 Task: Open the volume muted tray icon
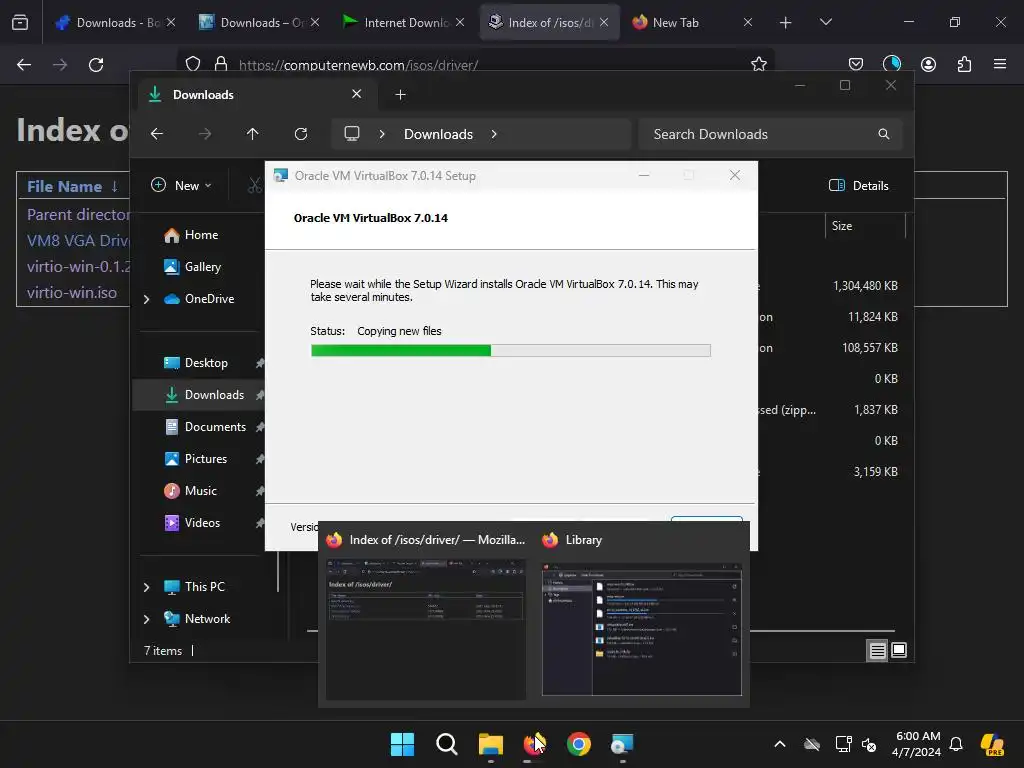pyautogui.click(x=869, y=744)
